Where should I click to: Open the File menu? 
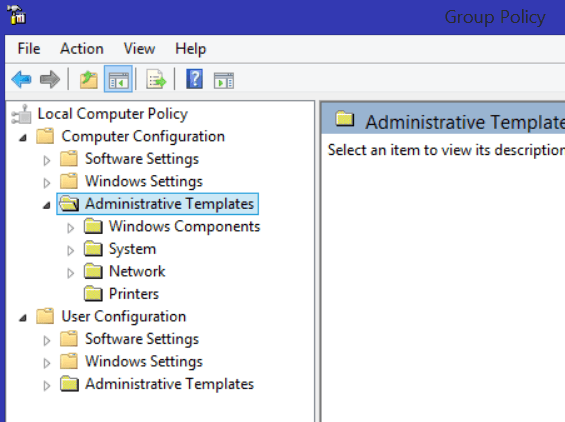click(29, 49)
